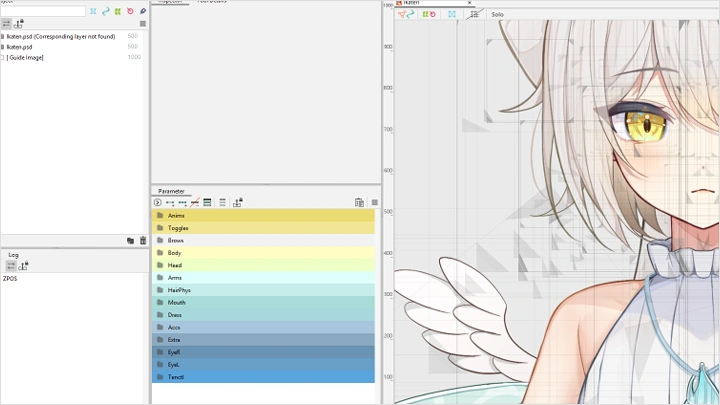Toggle the parameter lock icon in Parameter toolbar

(x=237, y=202)
